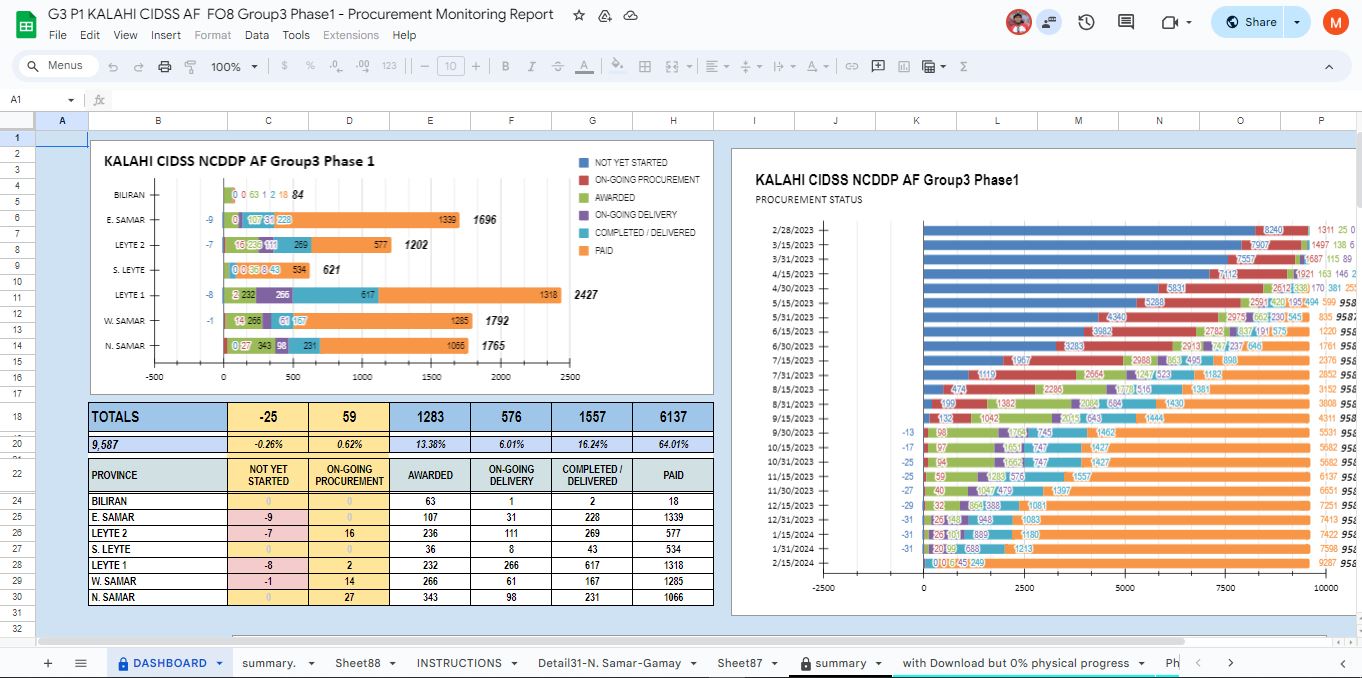This screenshot has width=1362, height=678.
Task: Open the comments panel icon
Action: click(1126, 22)
